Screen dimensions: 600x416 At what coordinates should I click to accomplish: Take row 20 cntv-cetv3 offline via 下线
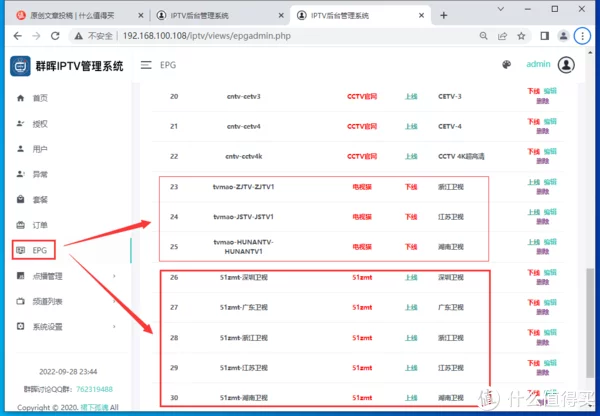tap(533, 91)
